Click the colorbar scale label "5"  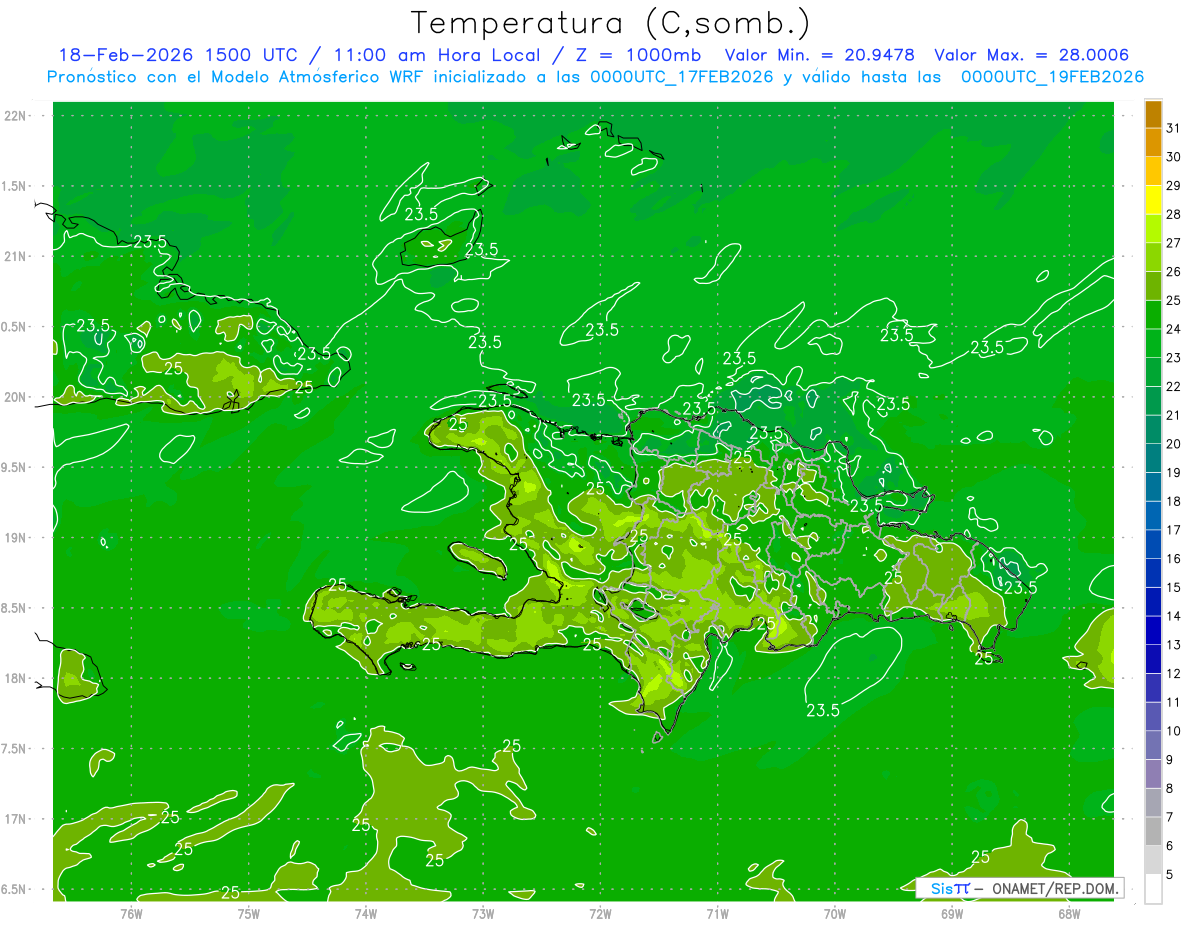coord(1170,874)
